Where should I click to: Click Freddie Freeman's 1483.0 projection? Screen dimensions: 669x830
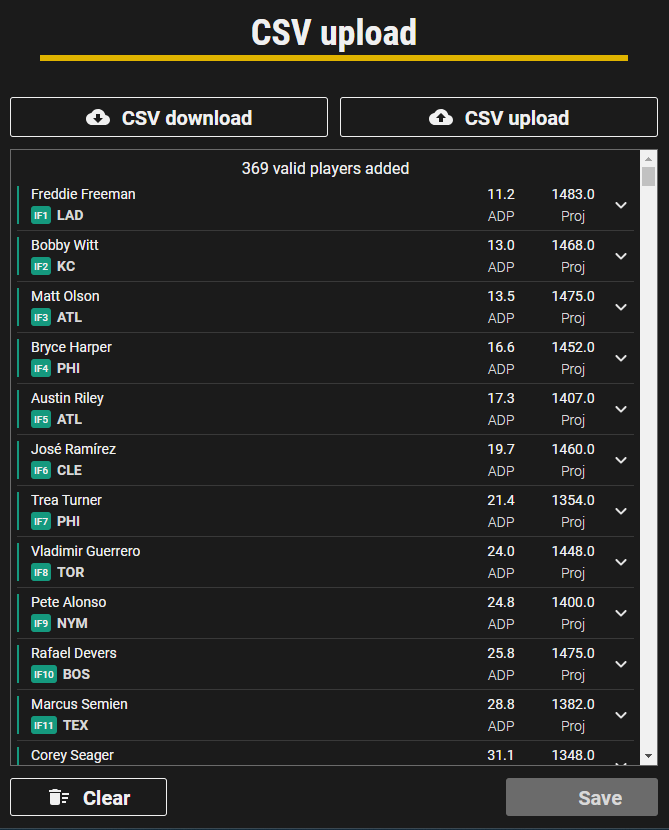[x=573, y=194]
